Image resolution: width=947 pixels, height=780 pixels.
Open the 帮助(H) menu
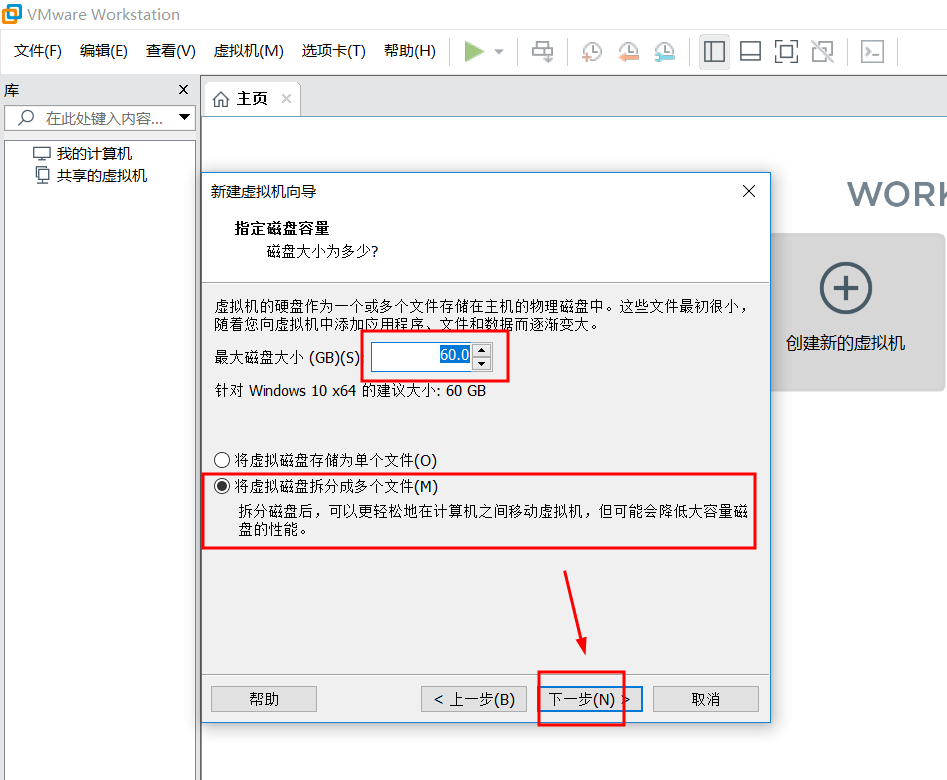410,51
